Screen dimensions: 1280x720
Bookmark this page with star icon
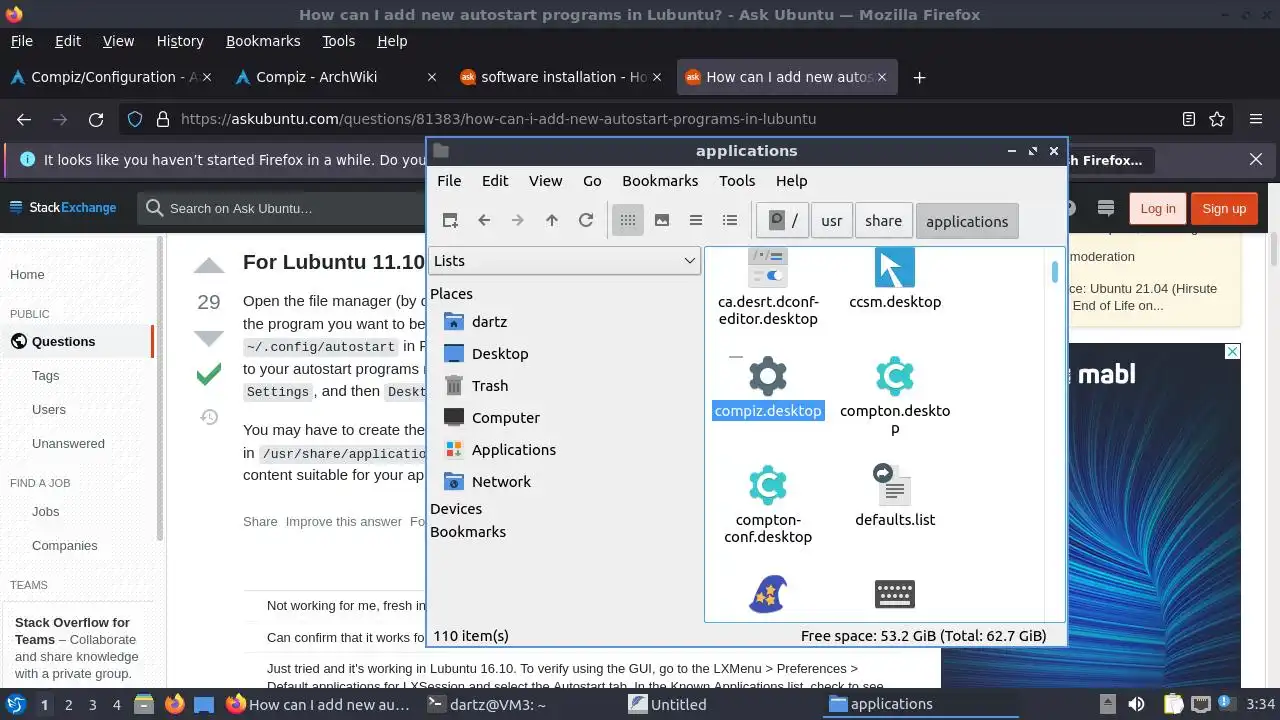[1217, 119]
